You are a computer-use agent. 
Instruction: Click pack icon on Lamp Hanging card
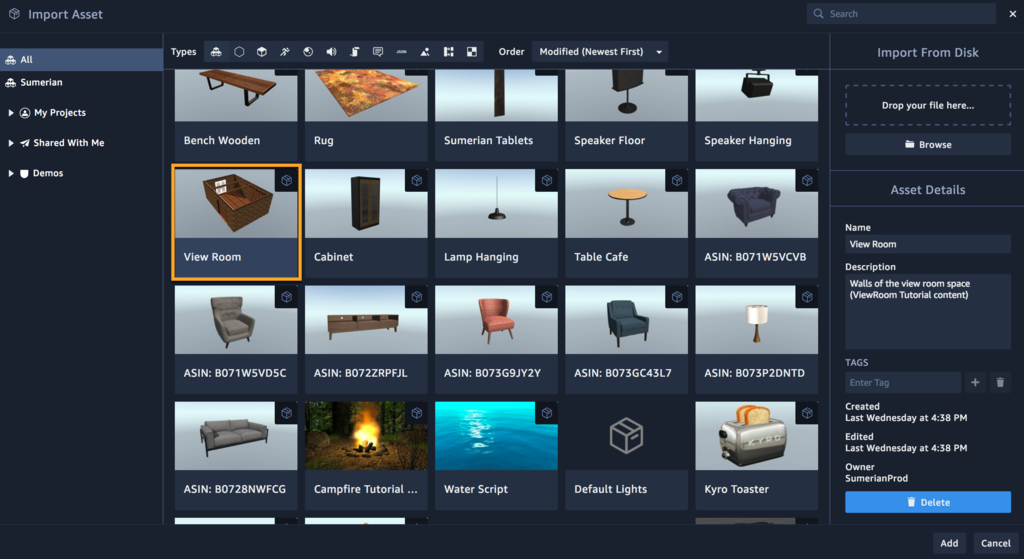coord(547,180)
